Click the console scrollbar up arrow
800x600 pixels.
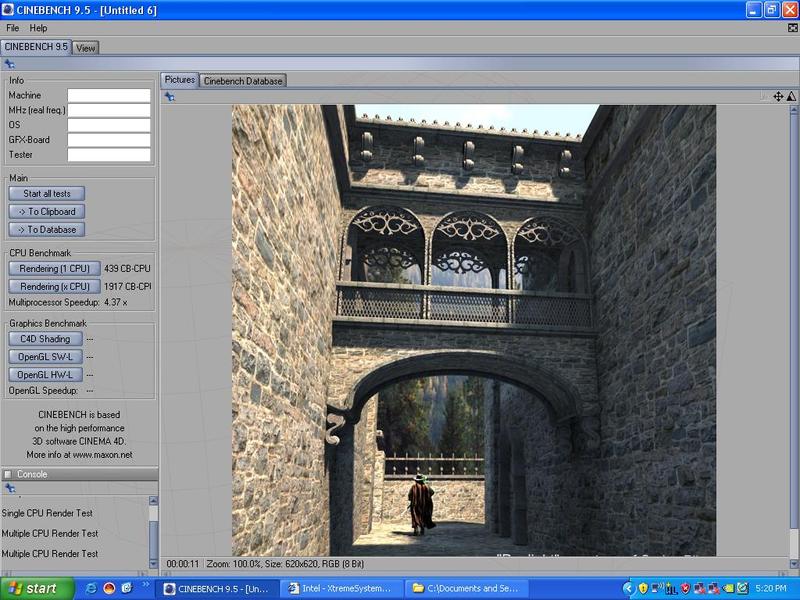(x=153, y=501)
